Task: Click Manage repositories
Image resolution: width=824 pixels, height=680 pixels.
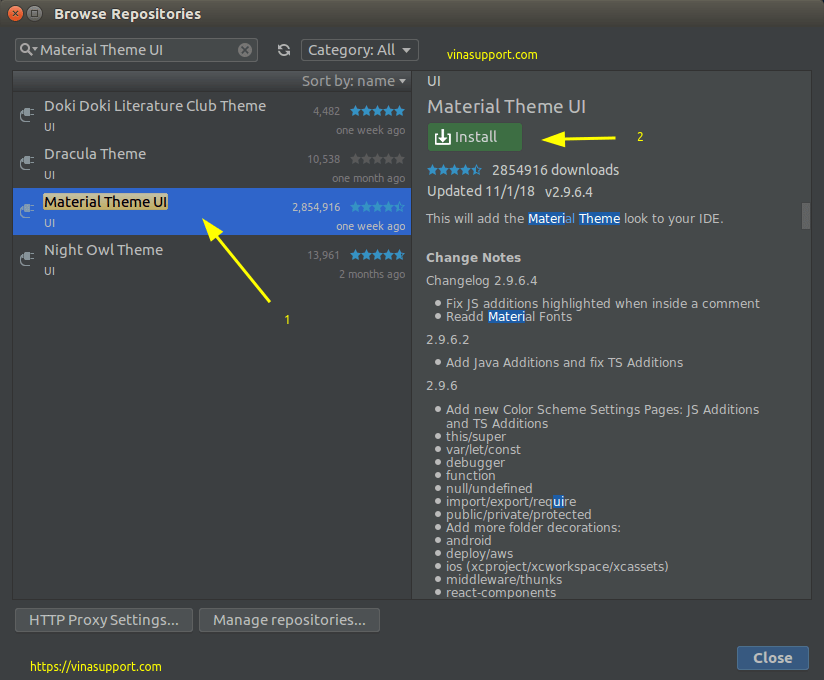Action: [x=289, y=620]
